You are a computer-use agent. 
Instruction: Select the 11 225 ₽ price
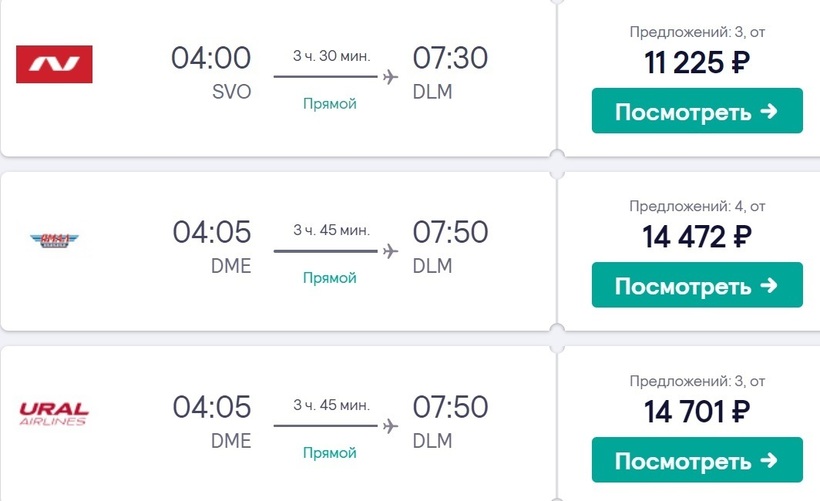(x=697, y=63)
